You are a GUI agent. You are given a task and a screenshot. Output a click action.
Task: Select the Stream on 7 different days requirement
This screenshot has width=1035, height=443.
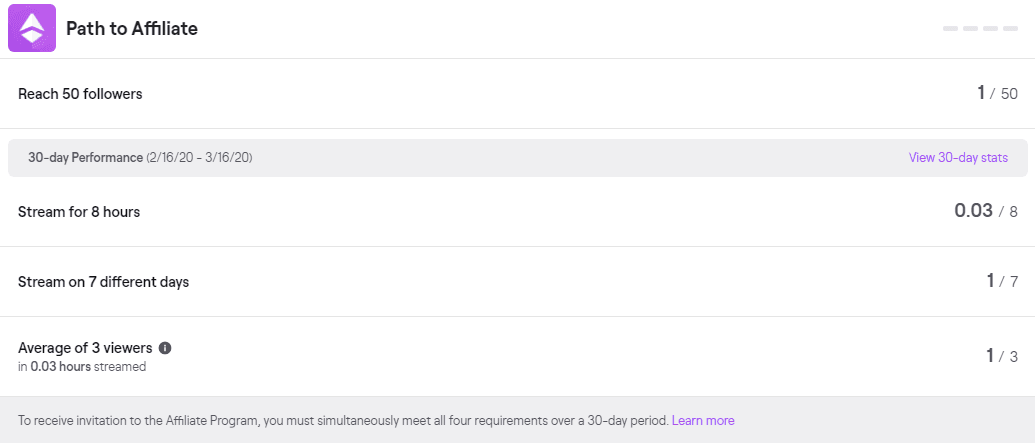(103, 282)
